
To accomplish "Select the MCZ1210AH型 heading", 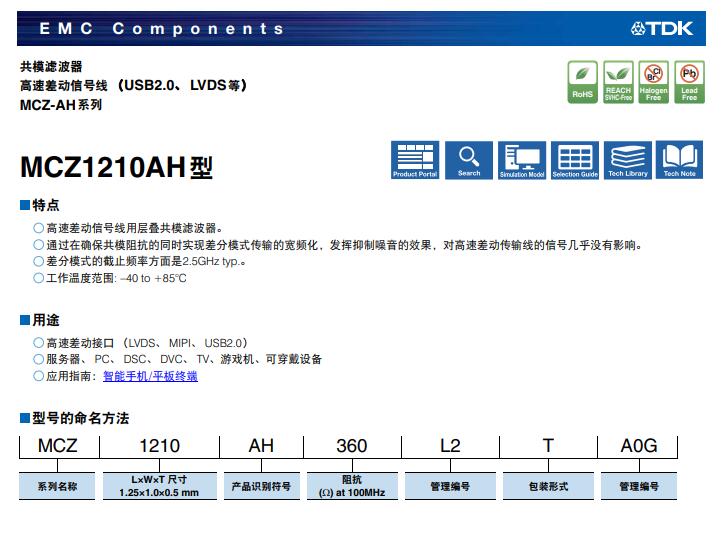I will pos(116,167).
